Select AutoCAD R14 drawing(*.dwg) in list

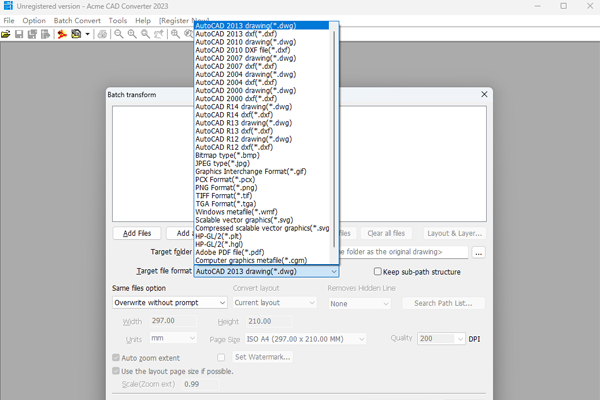coord(262,106)
